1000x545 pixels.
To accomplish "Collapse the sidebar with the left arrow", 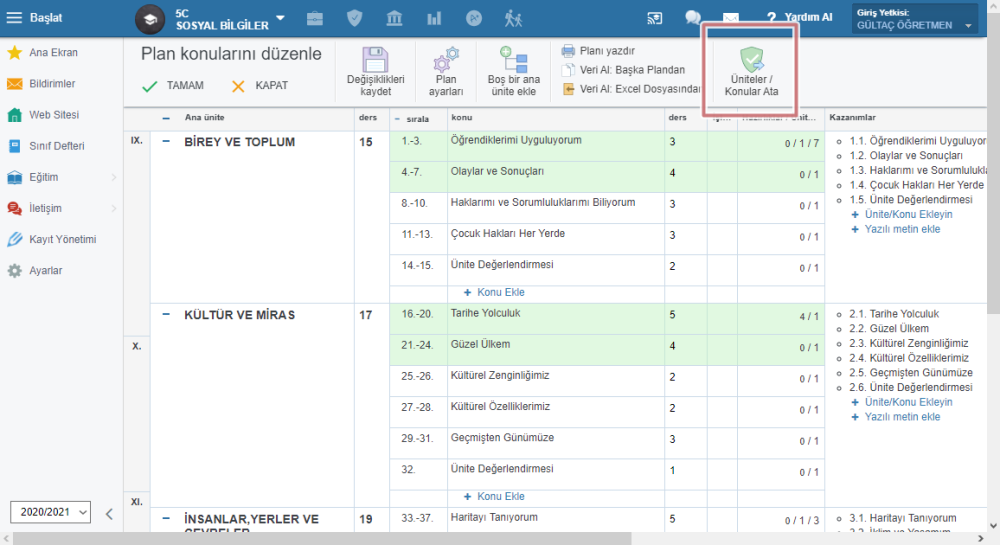I will click(109, 514).
